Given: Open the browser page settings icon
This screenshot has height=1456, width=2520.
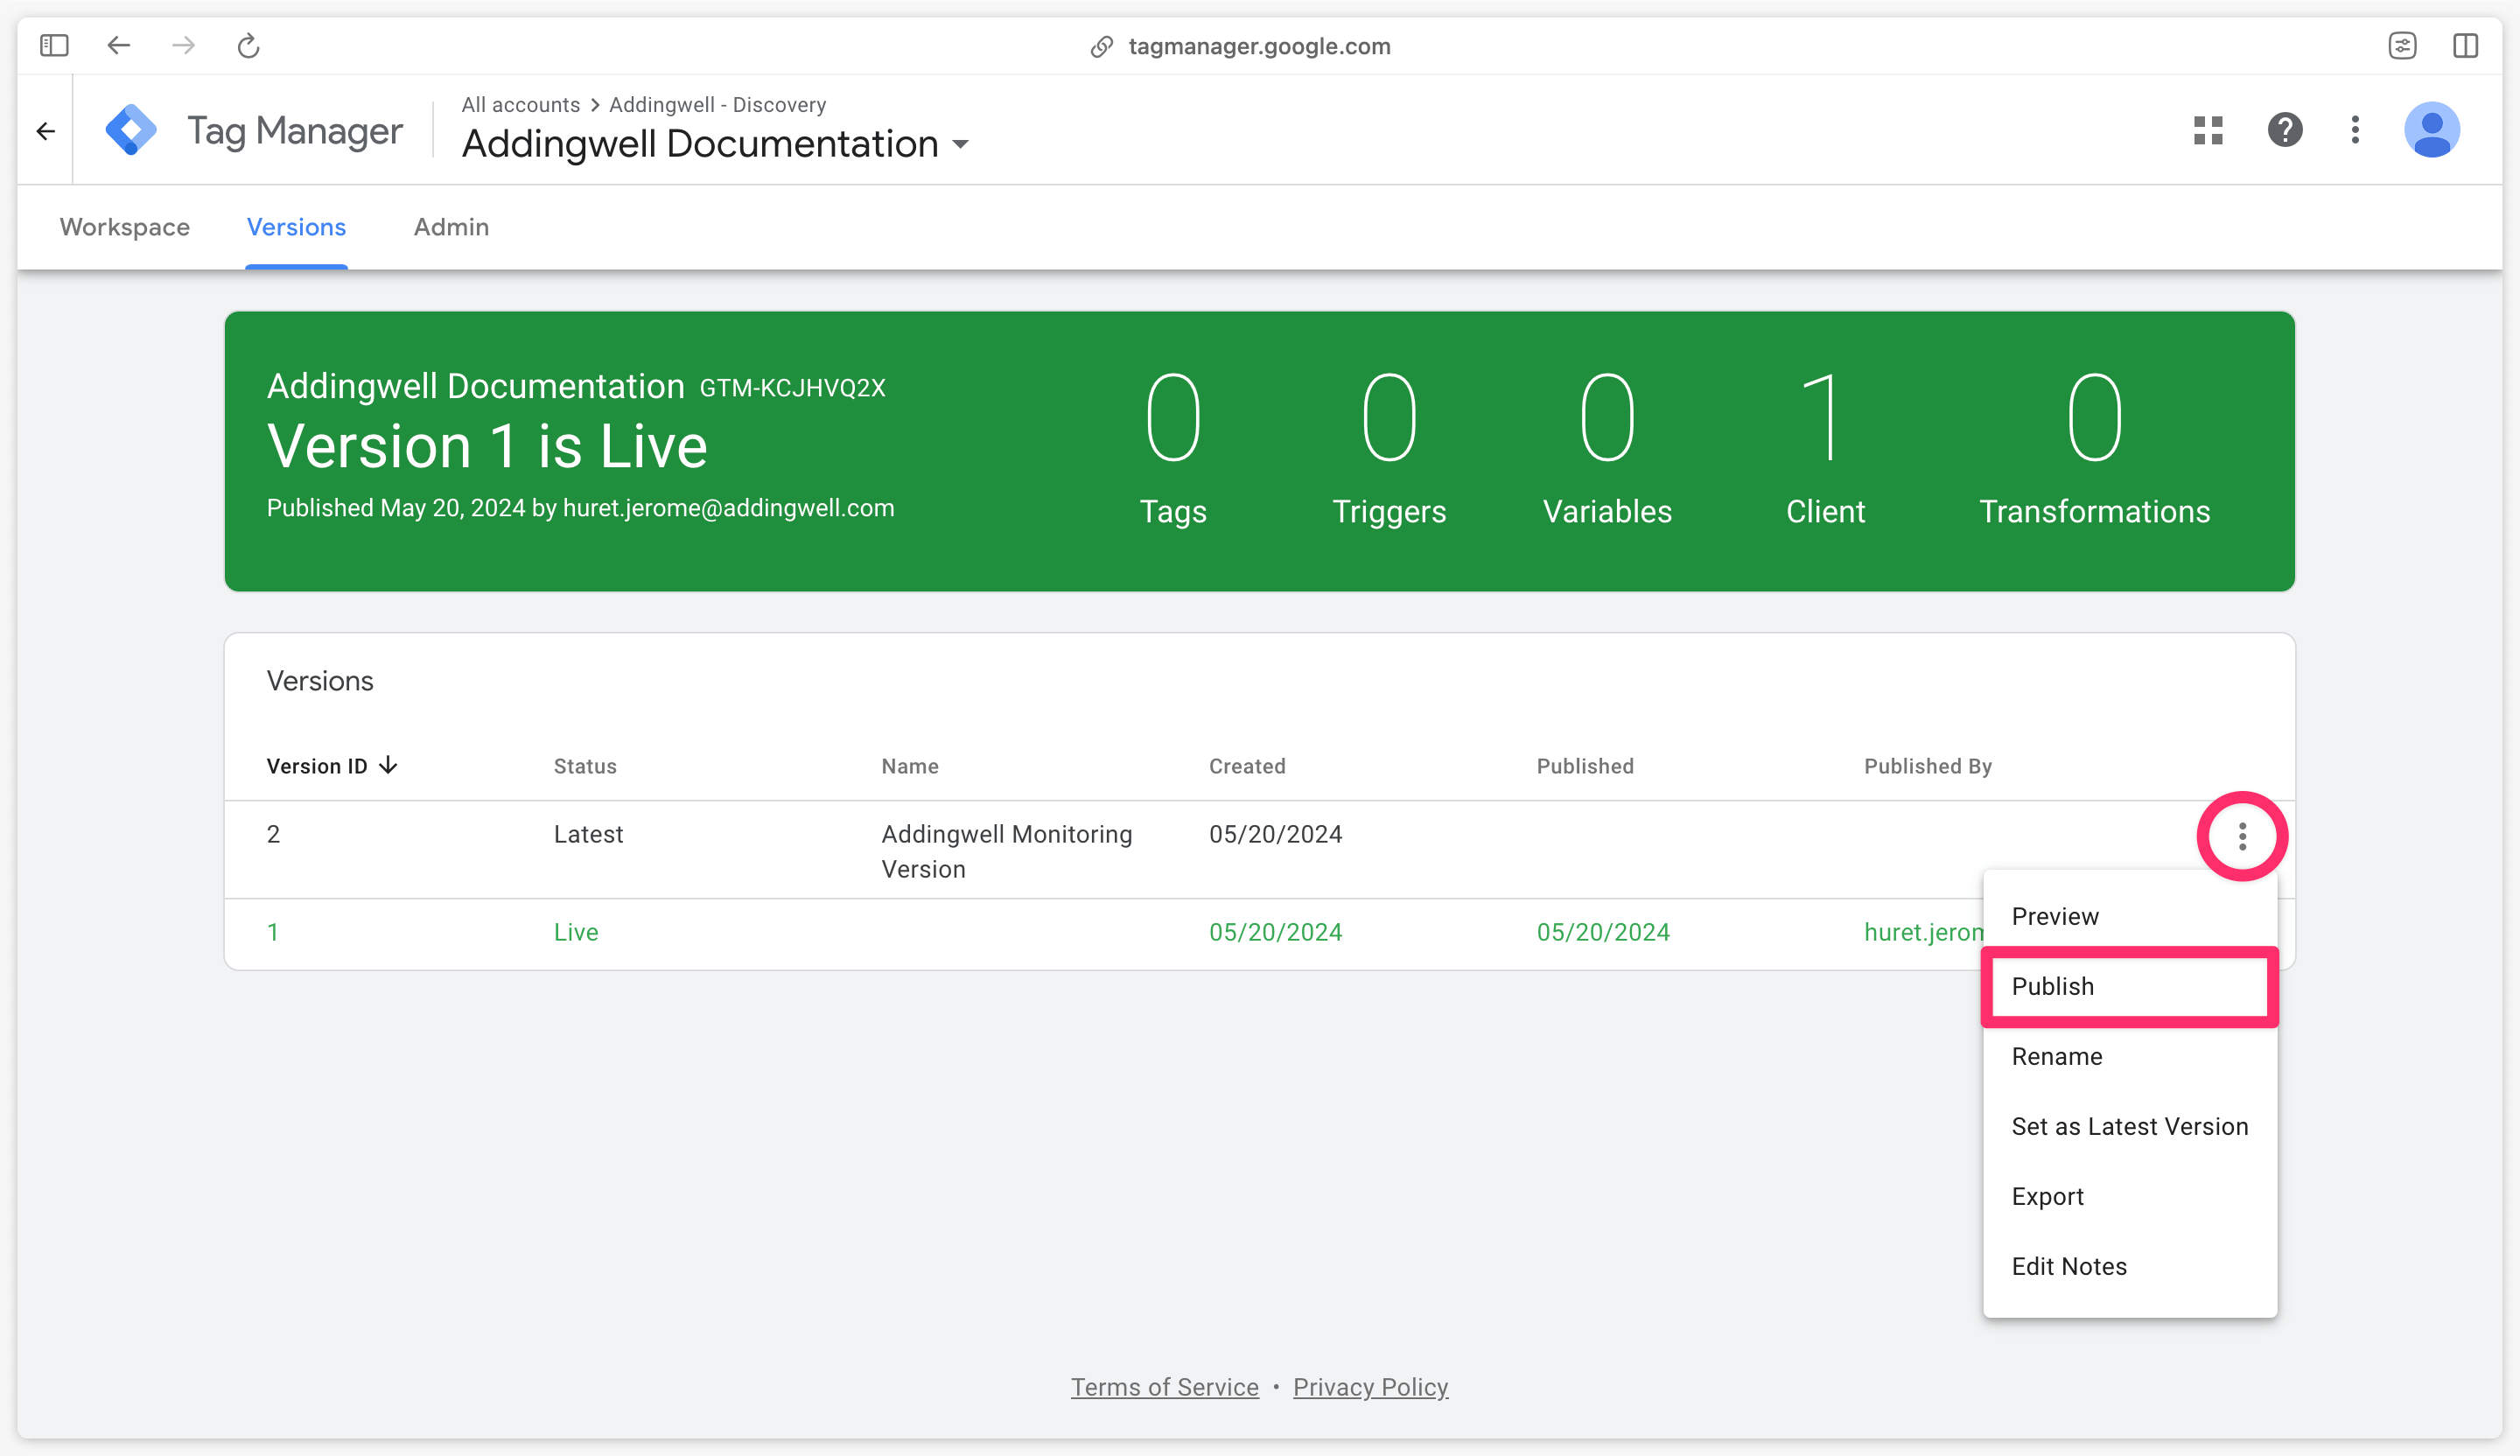Looking at the screenshot, I should [2402, 46].
